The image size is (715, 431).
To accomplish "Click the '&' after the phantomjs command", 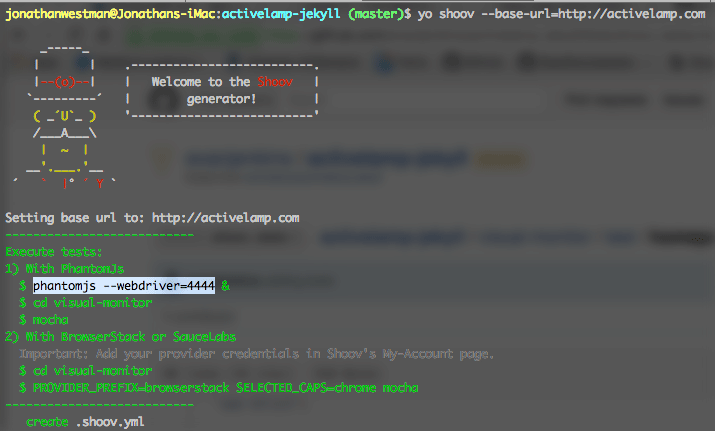I will [225, 286].
